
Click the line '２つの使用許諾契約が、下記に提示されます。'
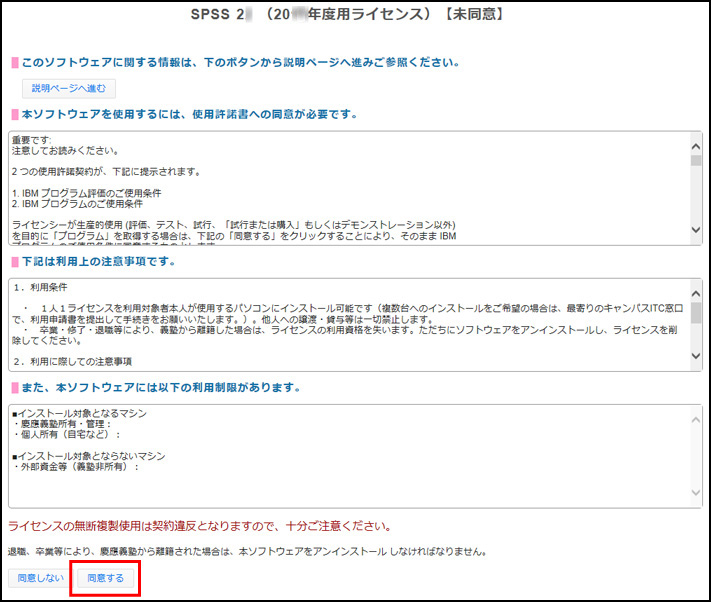point(106,172)
